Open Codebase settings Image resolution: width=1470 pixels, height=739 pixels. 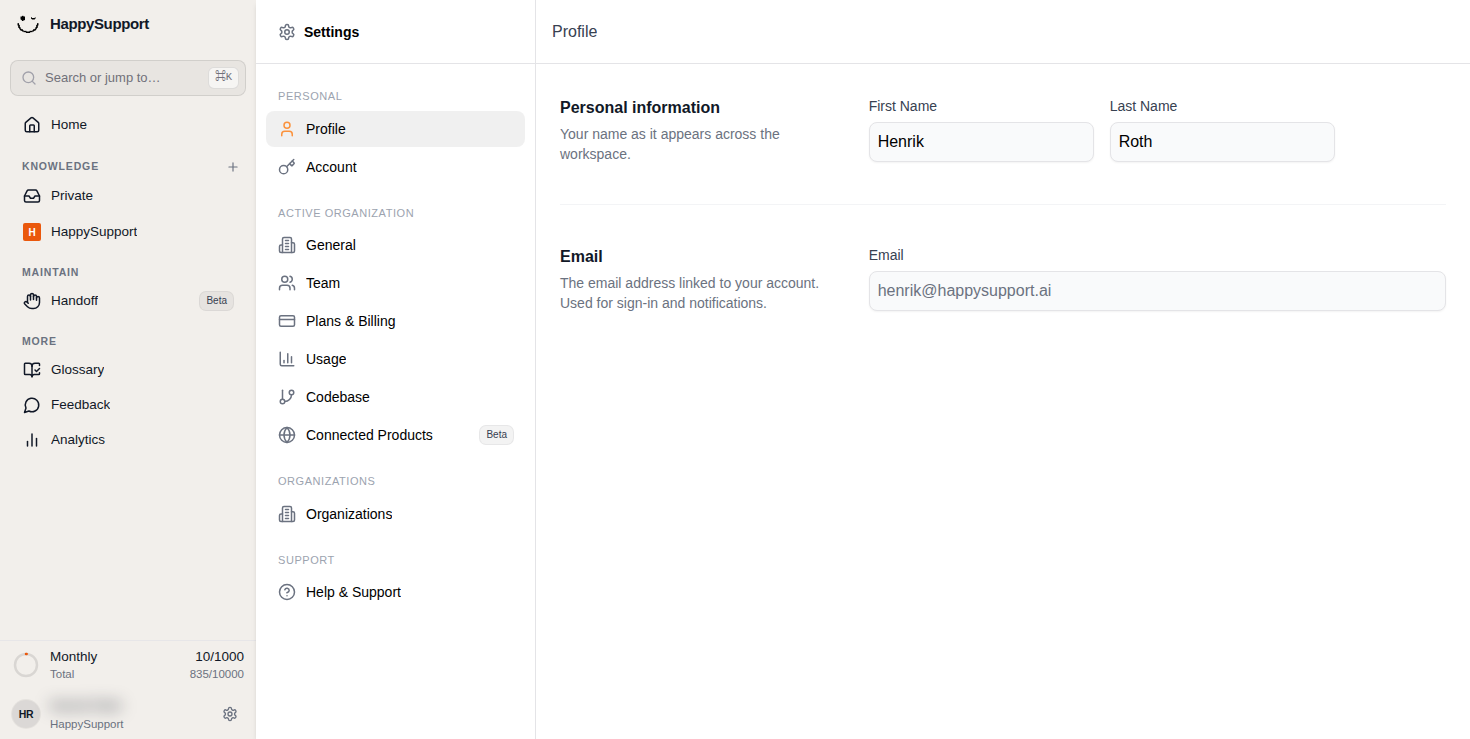(395, 397)
